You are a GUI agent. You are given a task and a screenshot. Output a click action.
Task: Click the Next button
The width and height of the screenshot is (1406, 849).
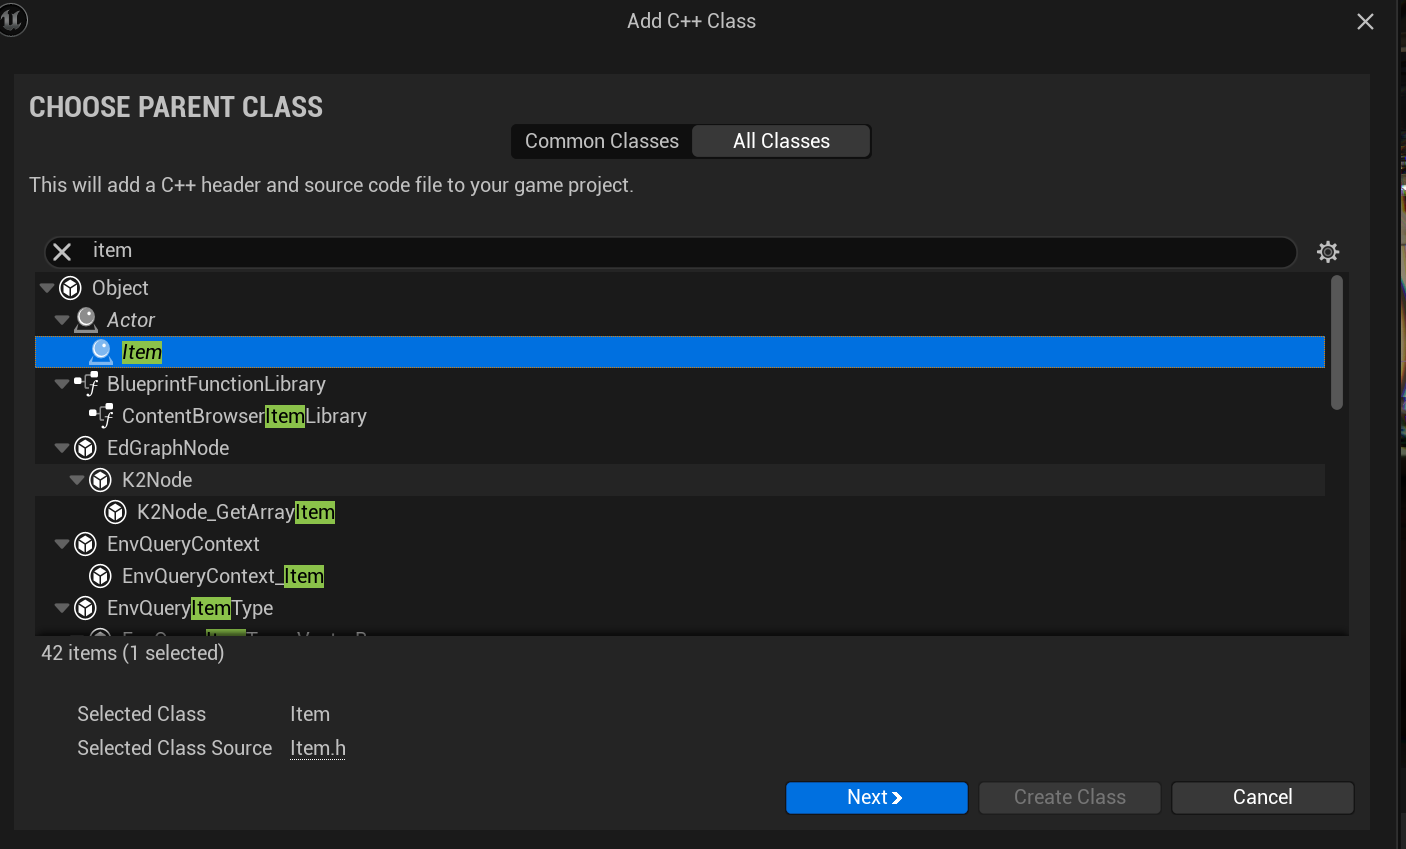tap(876, 798)
